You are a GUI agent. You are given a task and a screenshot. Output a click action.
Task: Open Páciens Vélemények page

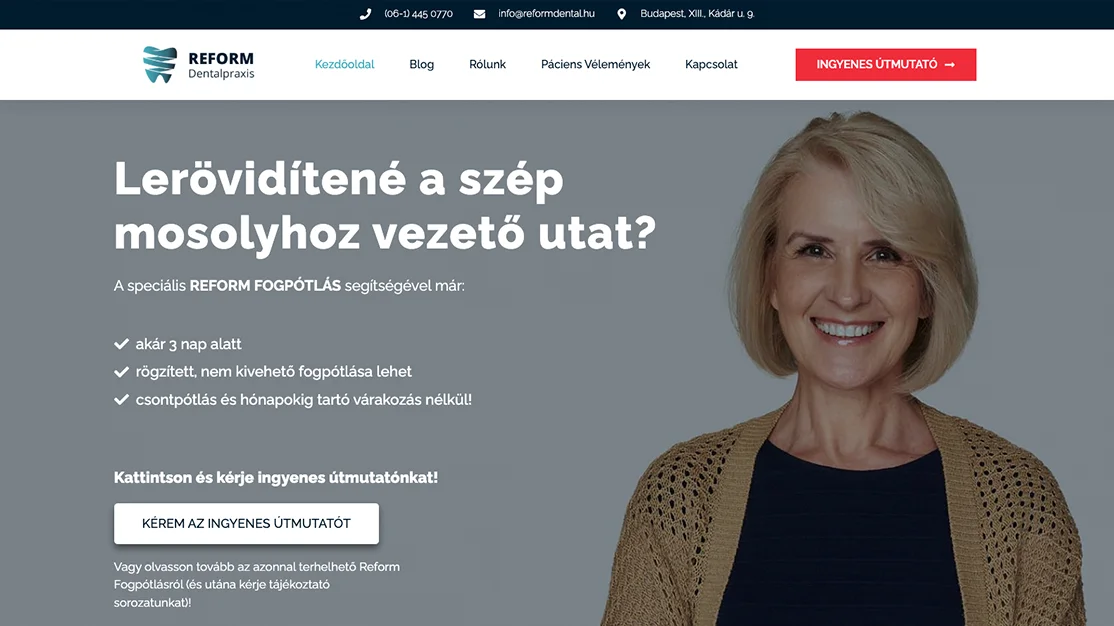pyautogui.click(x=595, y=64)
